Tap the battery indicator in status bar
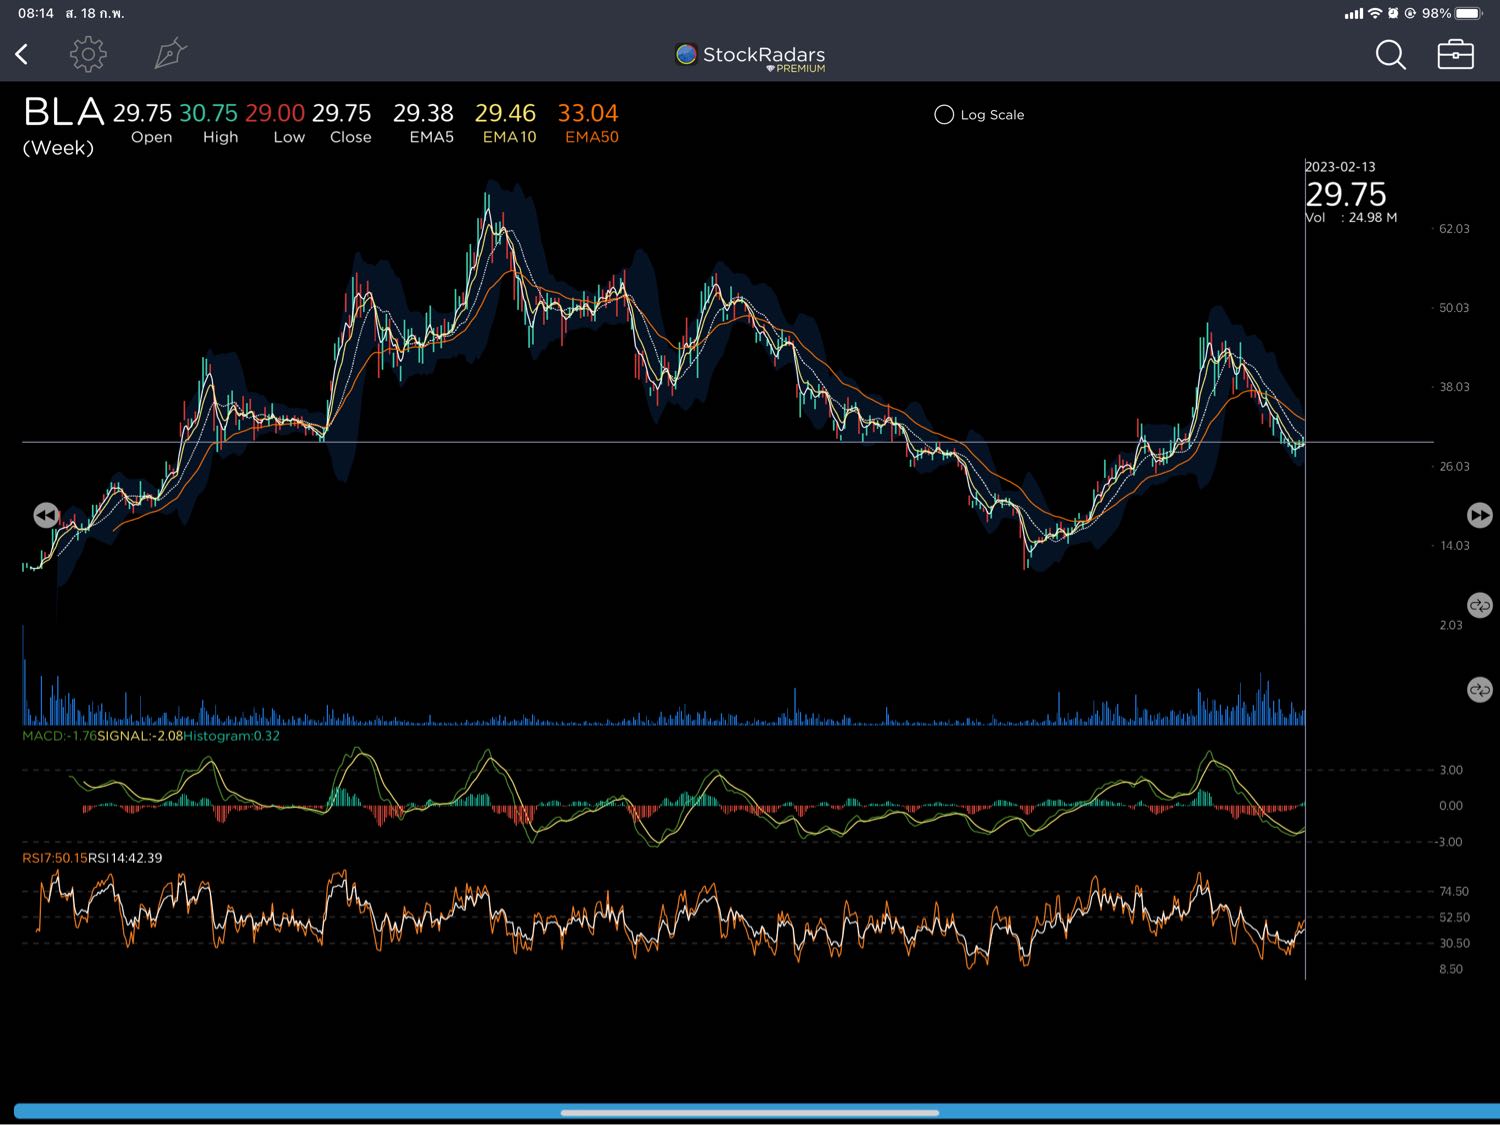Image resolution: width=1500 pixels, height=1125 pixels. pyautogui.click(x=1468, y=13)
